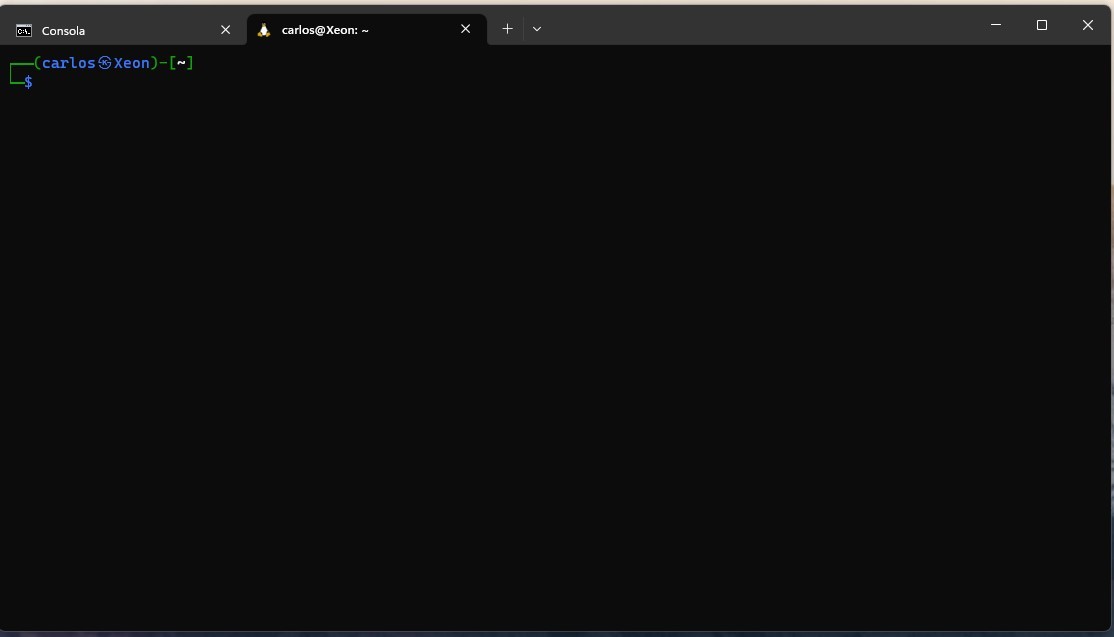This screenshot has width=1114, height=637.
Task: Click the blue dollar sign prompt symbol
Action: coord(28,82)
